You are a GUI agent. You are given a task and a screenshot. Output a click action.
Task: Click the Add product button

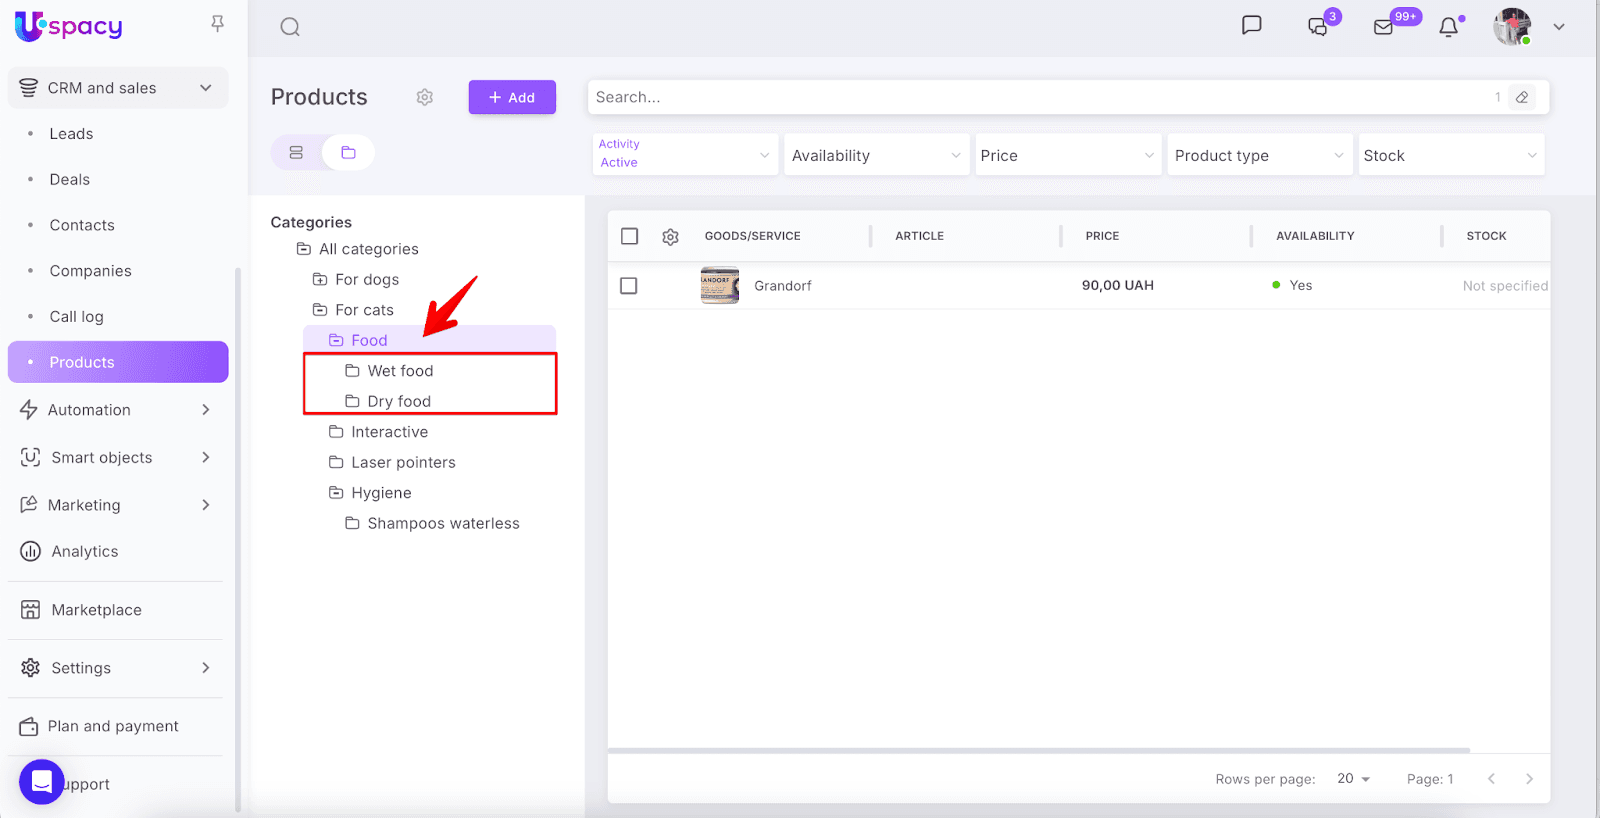512,97
